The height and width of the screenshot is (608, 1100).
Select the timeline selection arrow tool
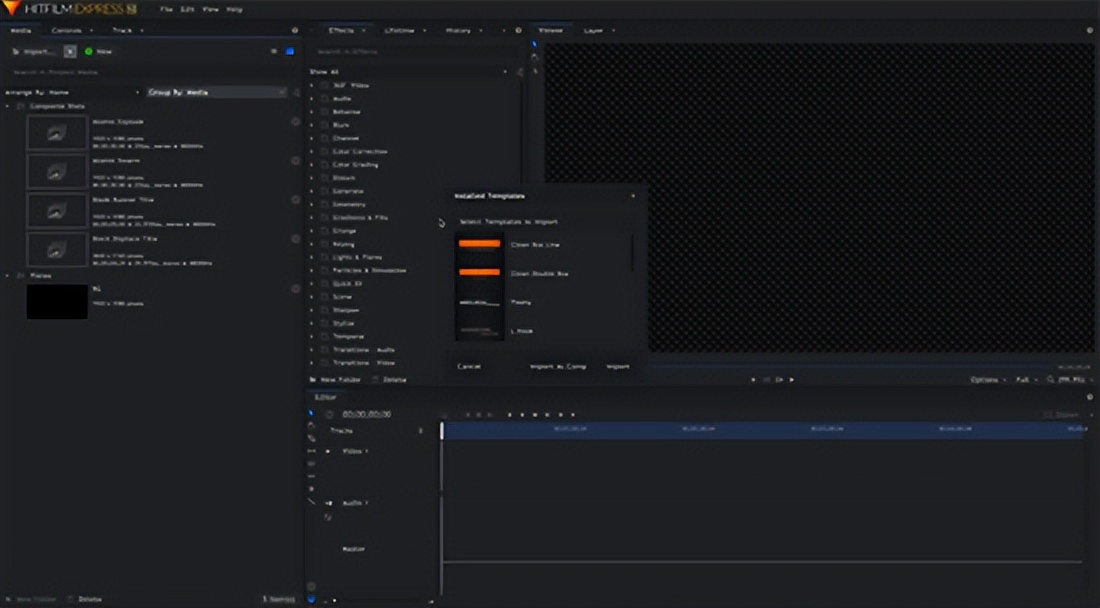(x=311, y=413)
